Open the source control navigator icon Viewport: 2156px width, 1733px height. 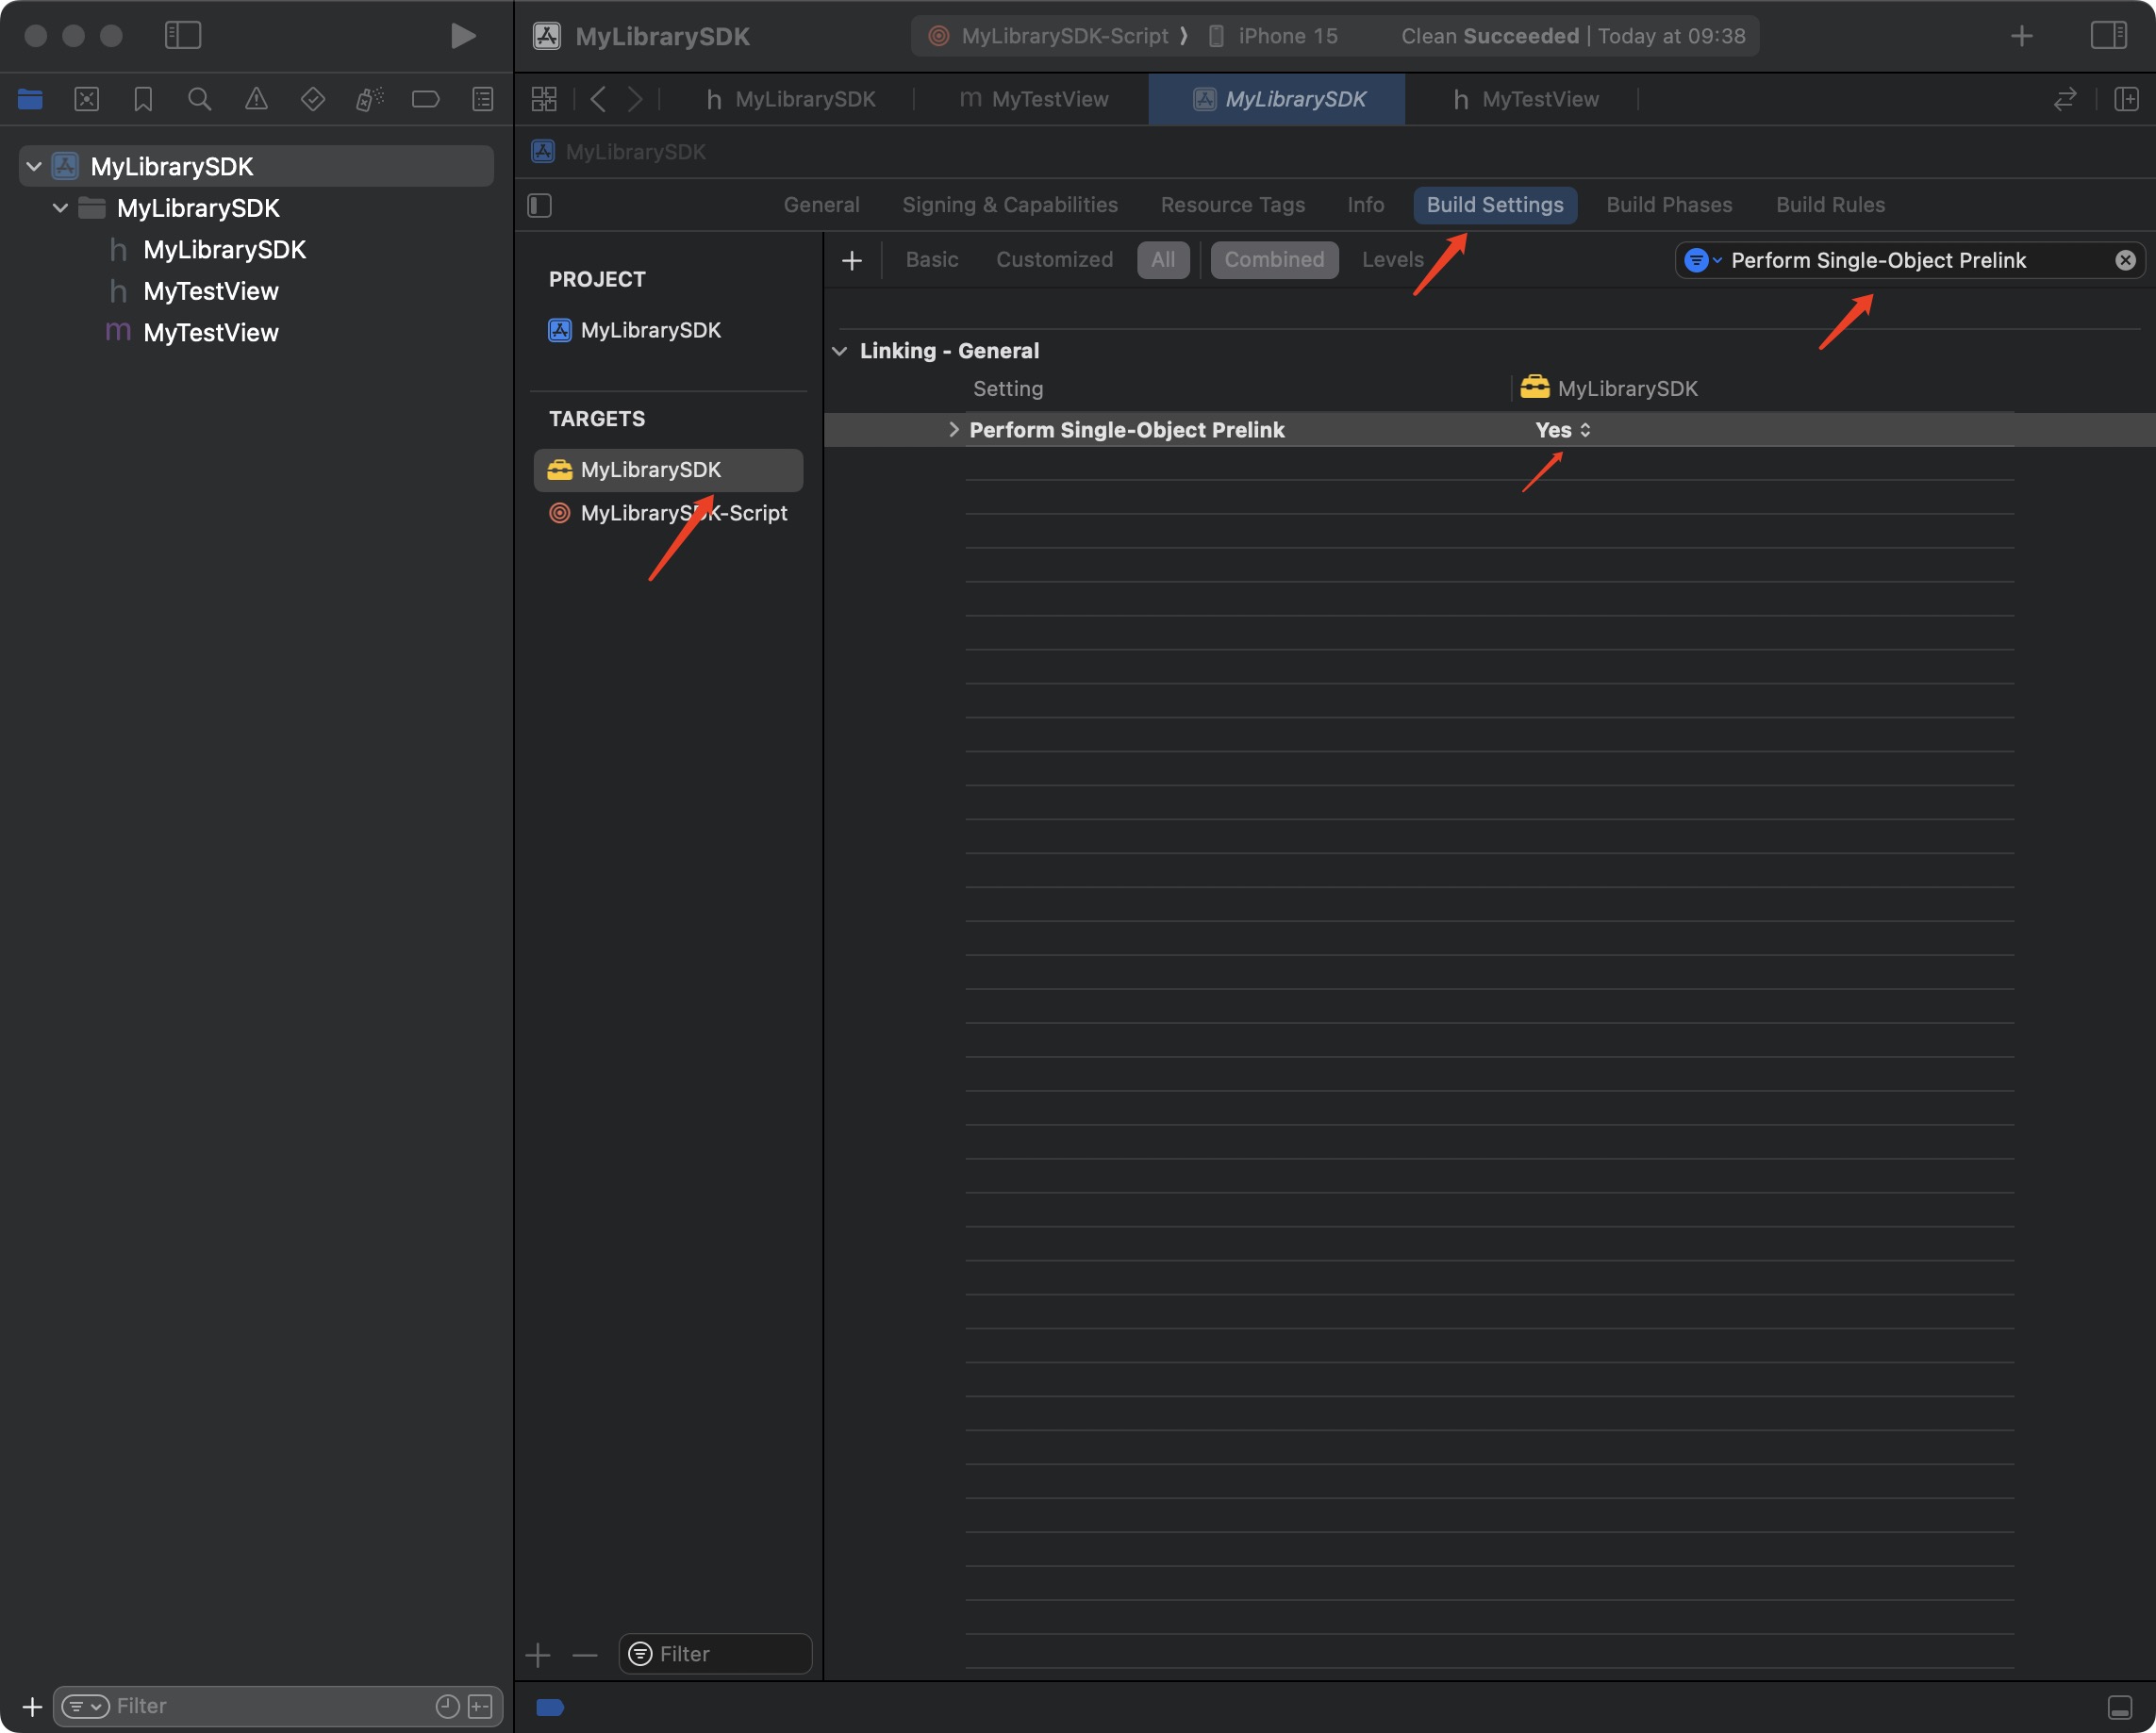point(87,99)
